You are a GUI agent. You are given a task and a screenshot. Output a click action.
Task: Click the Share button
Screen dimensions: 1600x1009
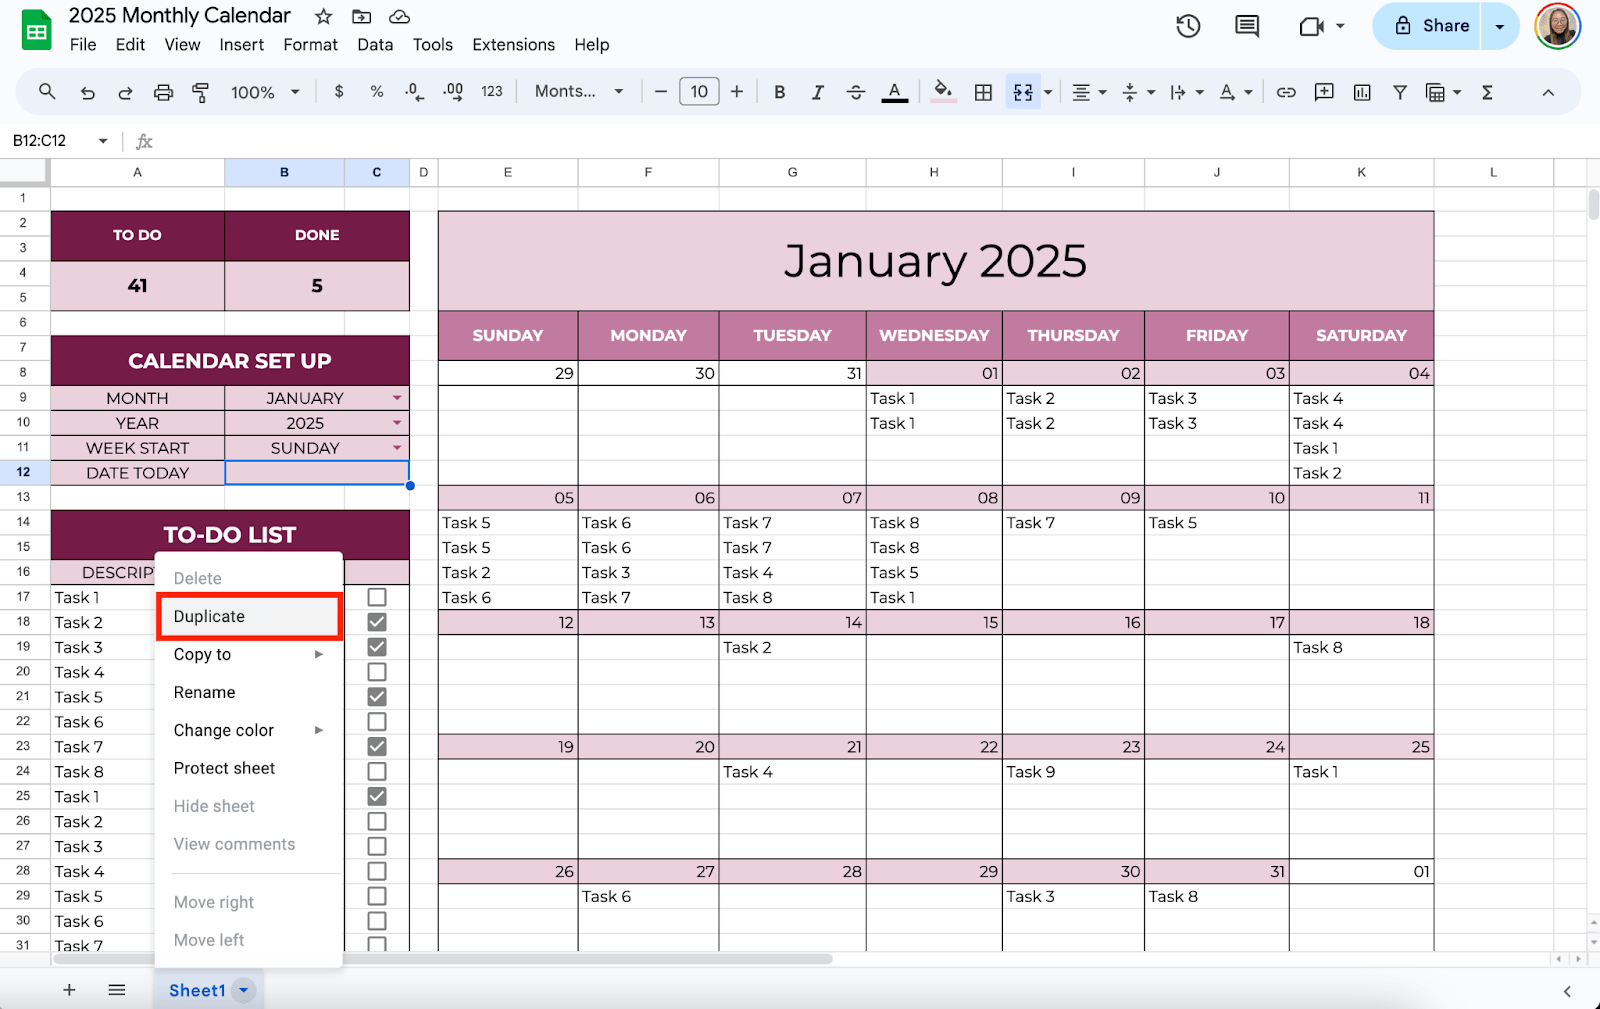click(x=1433, y=26)
